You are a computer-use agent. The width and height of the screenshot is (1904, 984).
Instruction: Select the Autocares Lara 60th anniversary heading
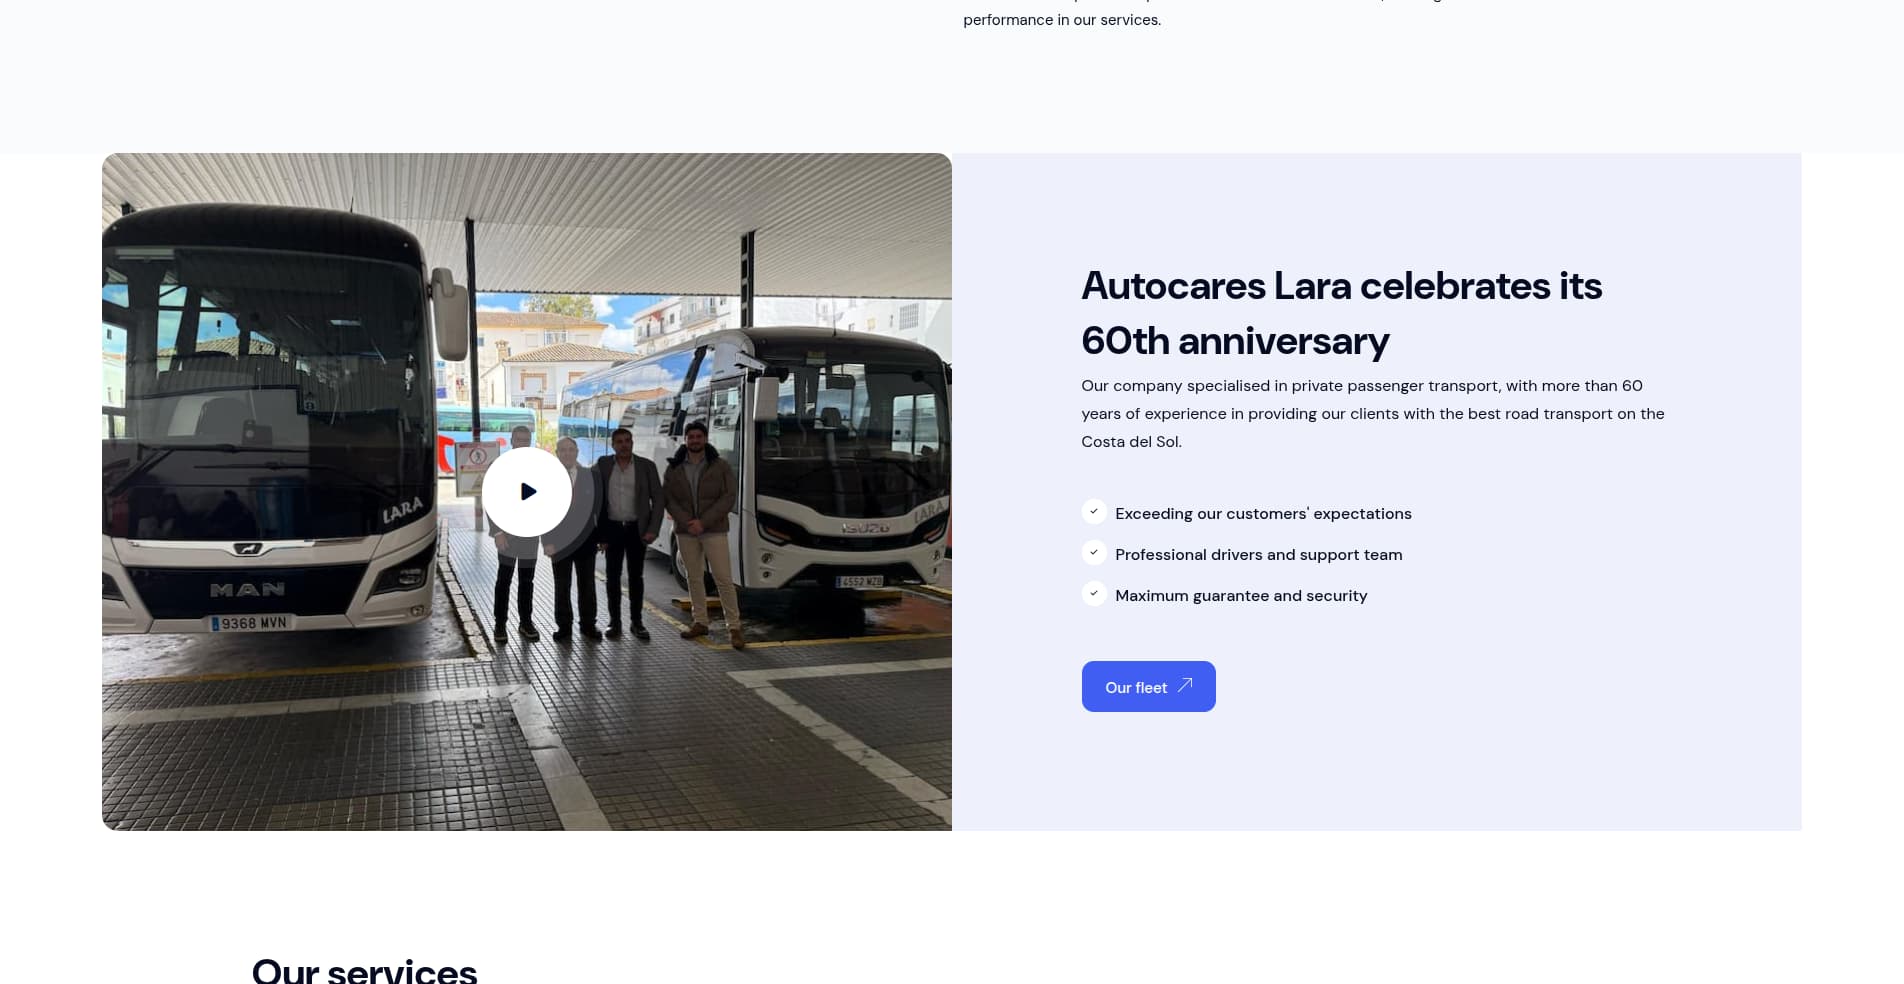pyautogui.click(x=1341, y=313)
